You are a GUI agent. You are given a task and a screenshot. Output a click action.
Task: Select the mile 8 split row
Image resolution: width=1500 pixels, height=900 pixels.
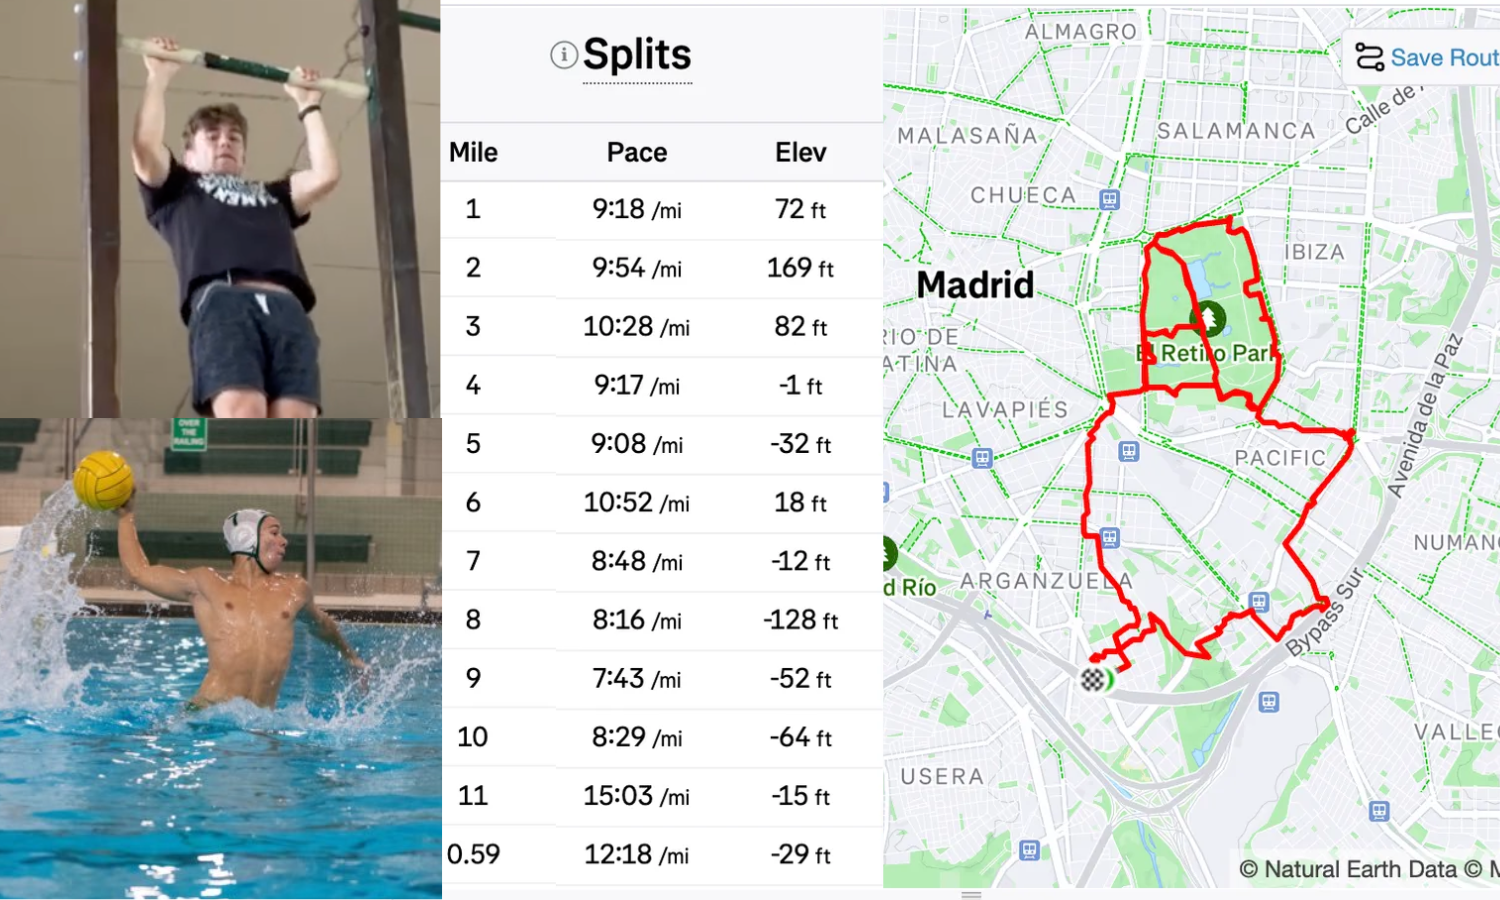[661, 620]
